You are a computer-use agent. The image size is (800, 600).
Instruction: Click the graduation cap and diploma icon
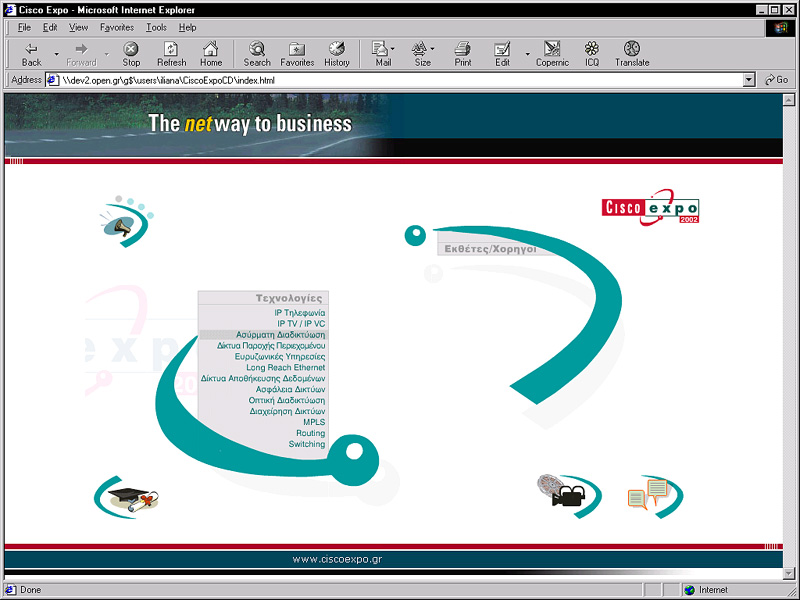(127, 497)
